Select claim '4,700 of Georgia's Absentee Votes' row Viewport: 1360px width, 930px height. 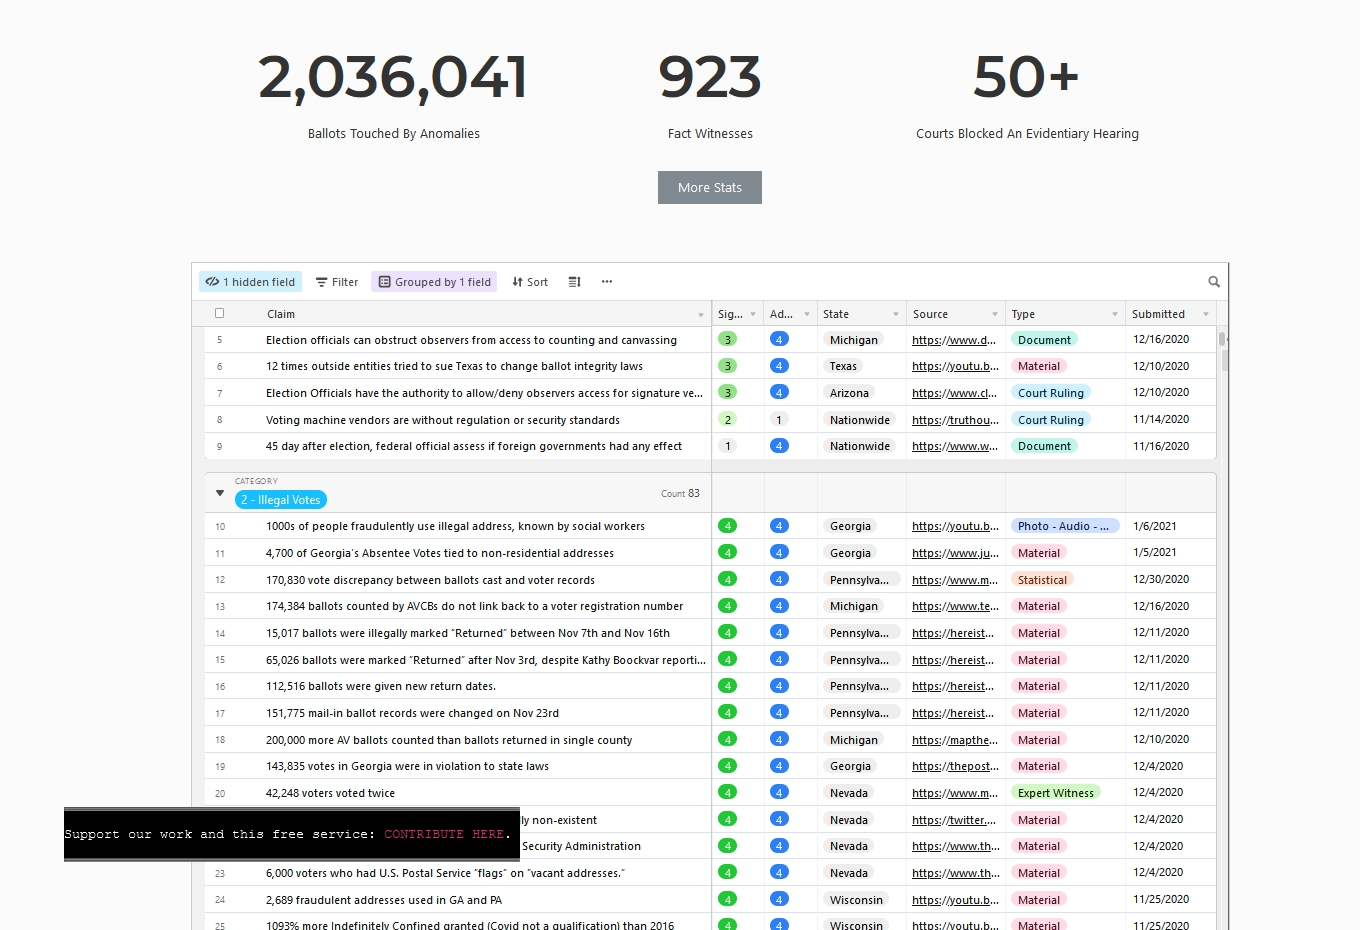click(x=440, y=553)
